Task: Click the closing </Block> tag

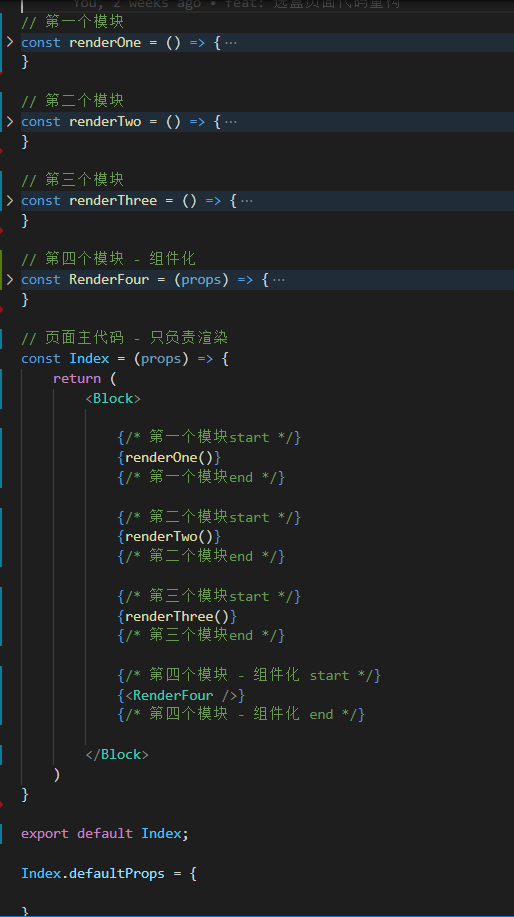Action: (x=117, y=754)
